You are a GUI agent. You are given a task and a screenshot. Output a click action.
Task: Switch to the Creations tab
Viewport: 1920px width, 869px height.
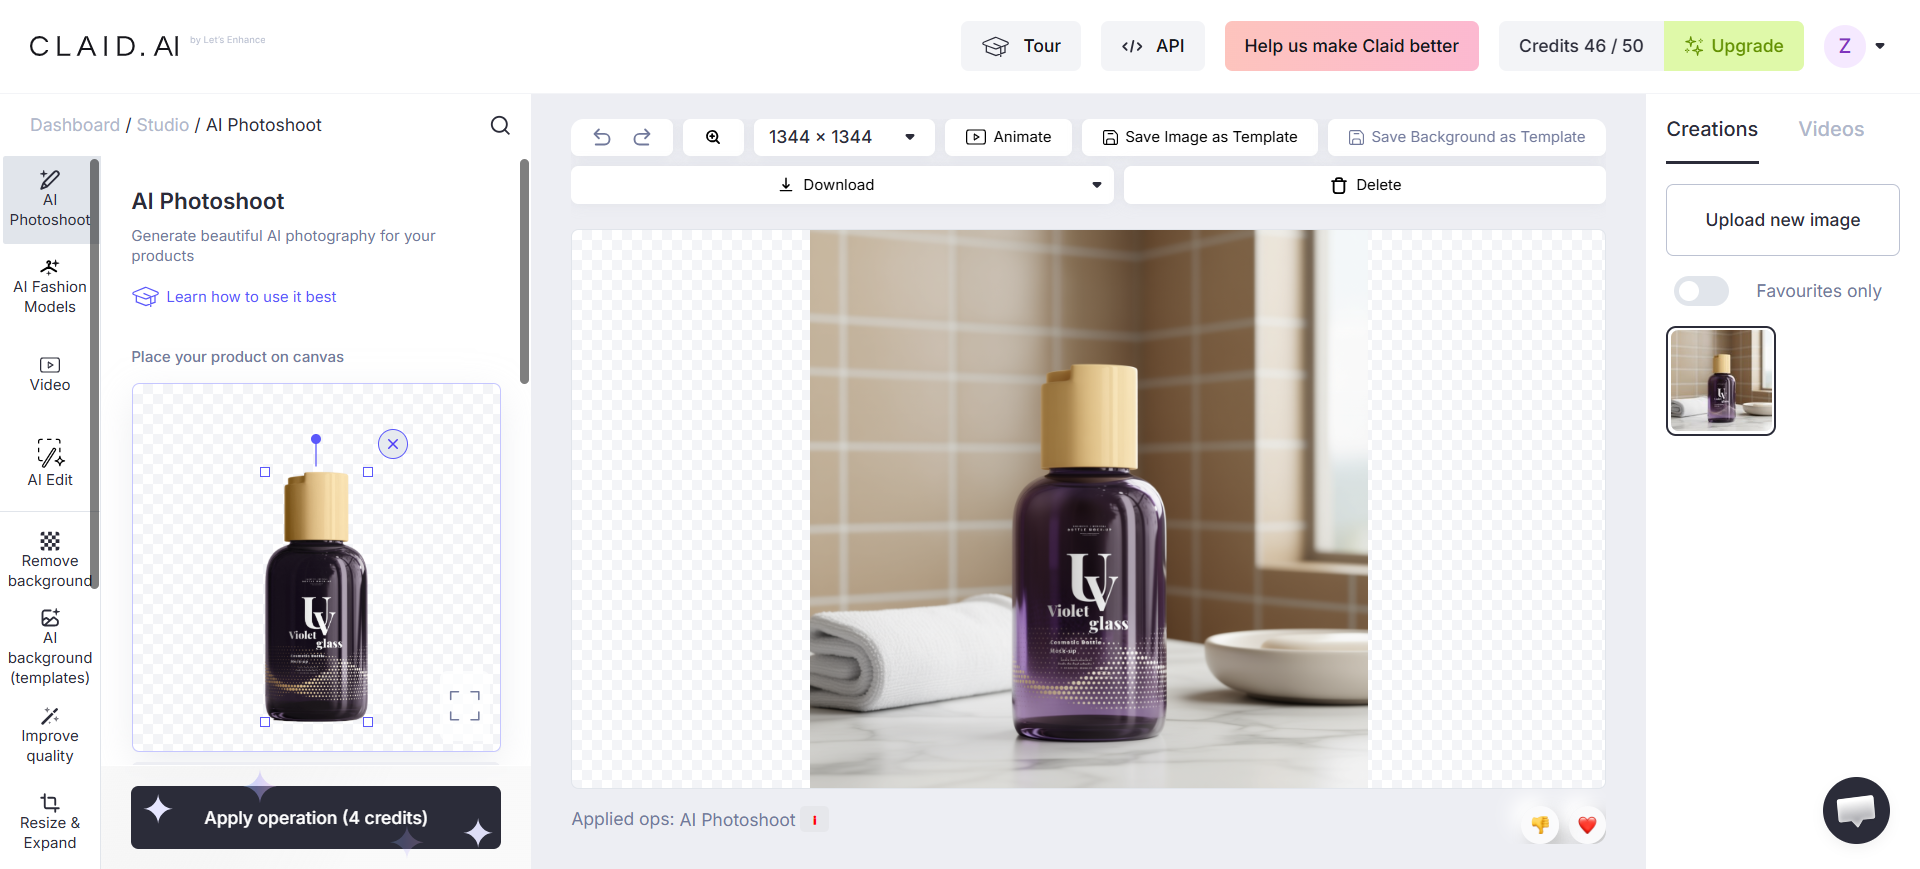coord(1712,129)
